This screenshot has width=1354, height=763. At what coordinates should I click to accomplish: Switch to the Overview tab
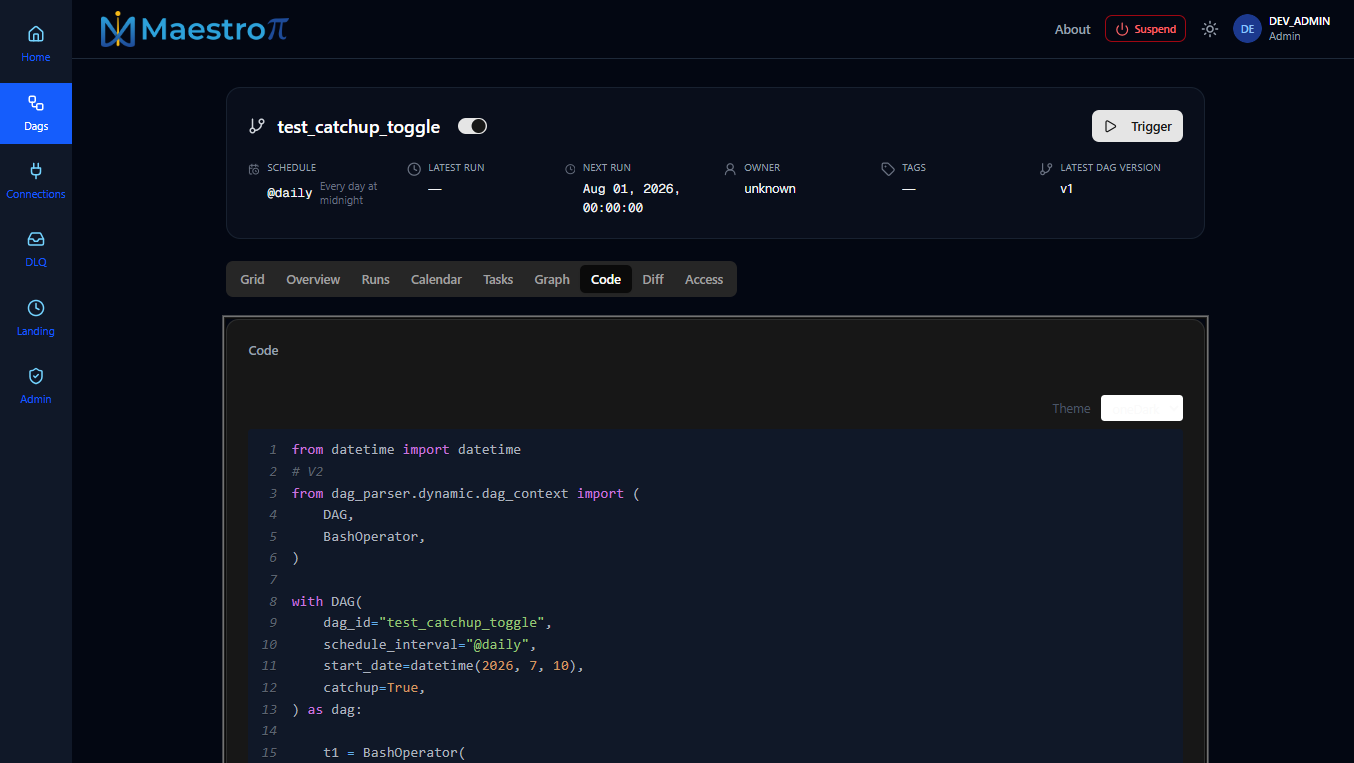313,279
